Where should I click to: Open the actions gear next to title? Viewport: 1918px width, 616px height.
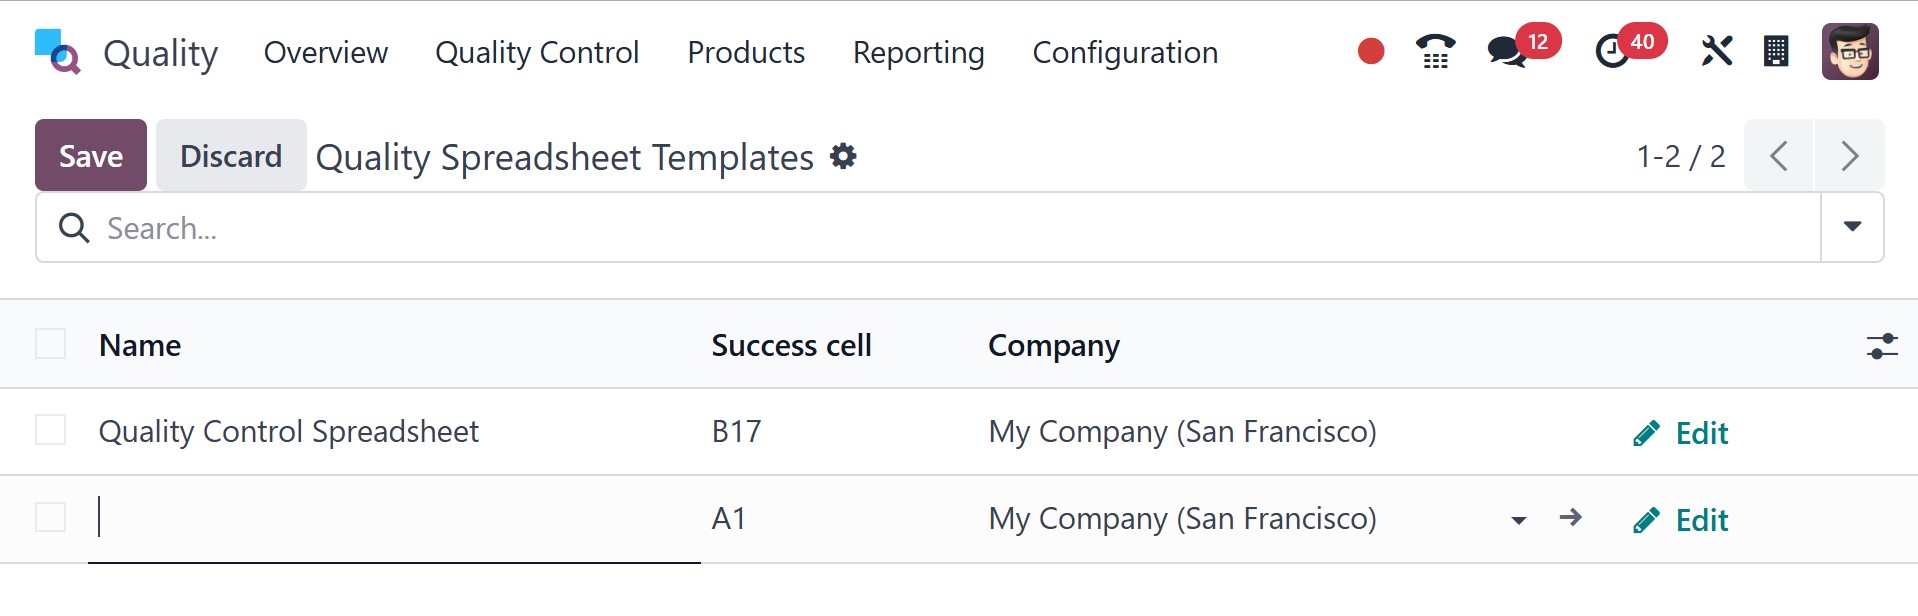tap(844, 156)
